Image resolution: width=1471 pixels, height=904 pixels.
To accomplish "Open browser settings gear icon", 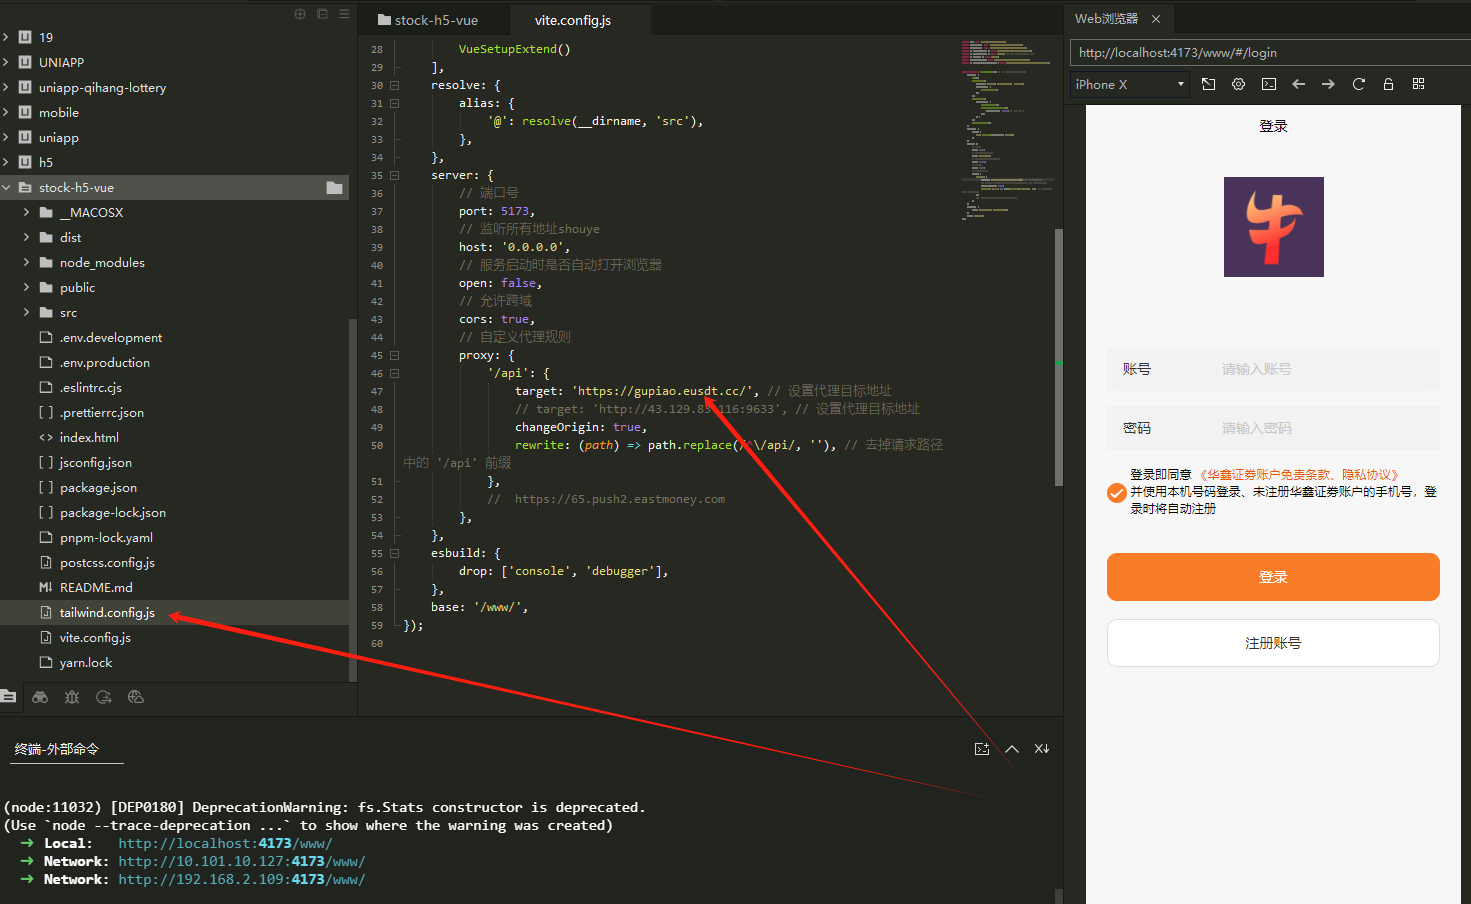I will [x=1238, y=84].
